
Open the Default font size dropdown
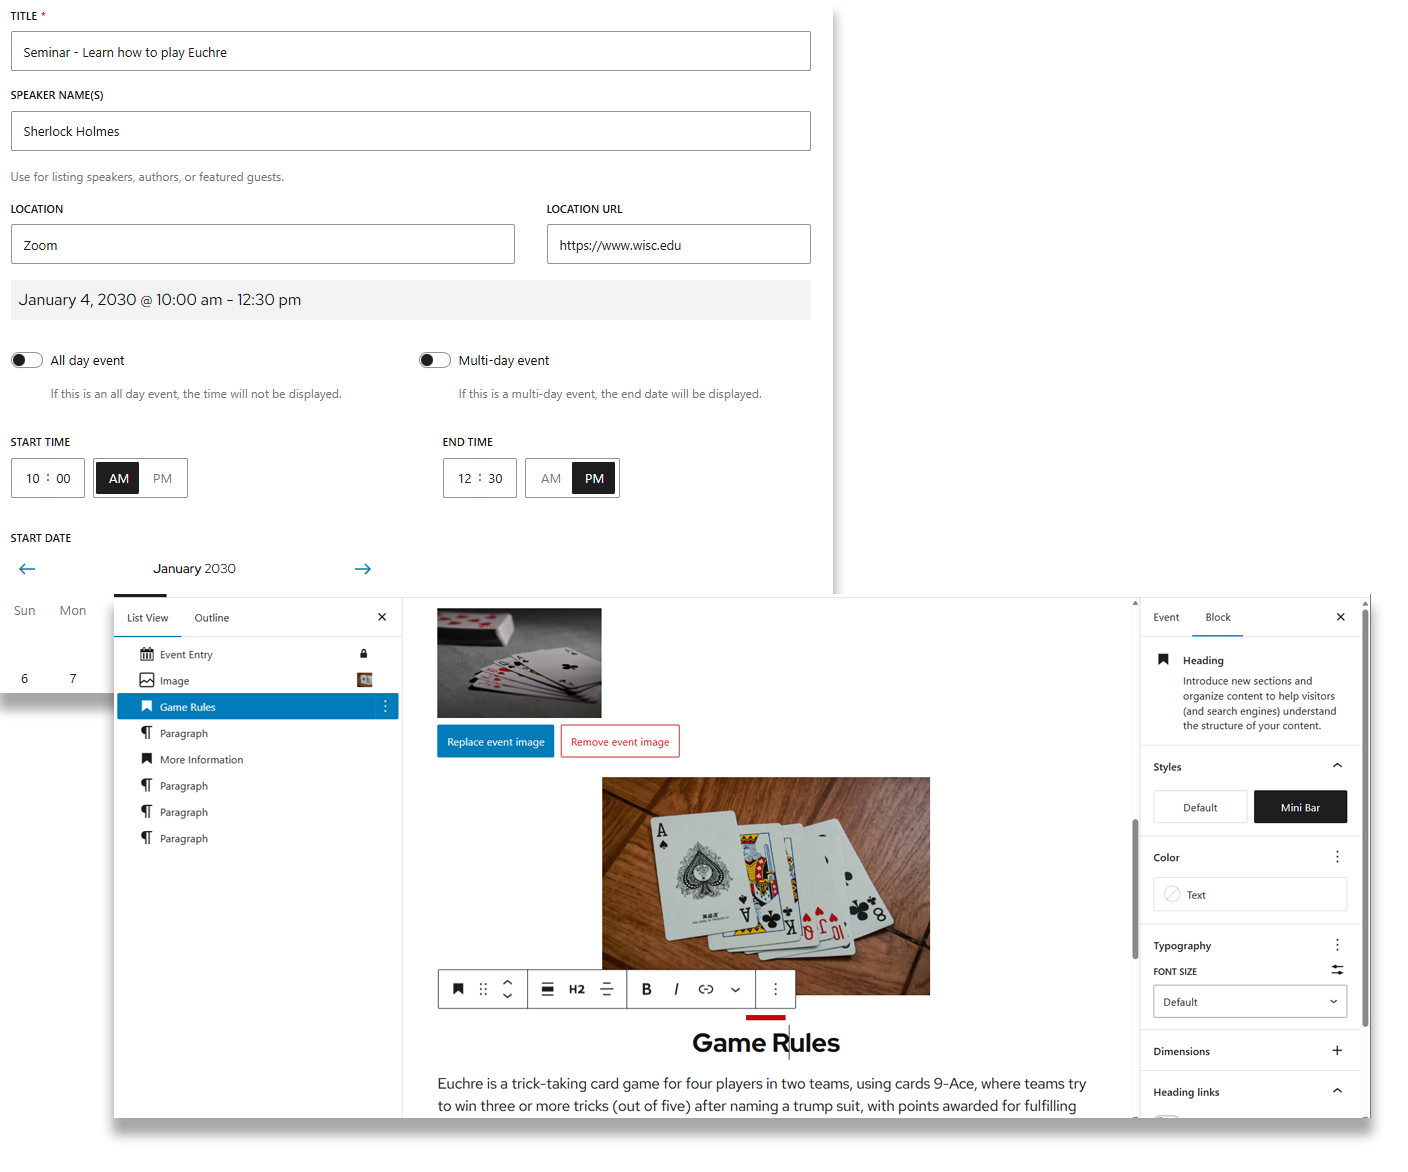click(x=1249, y=1001)
